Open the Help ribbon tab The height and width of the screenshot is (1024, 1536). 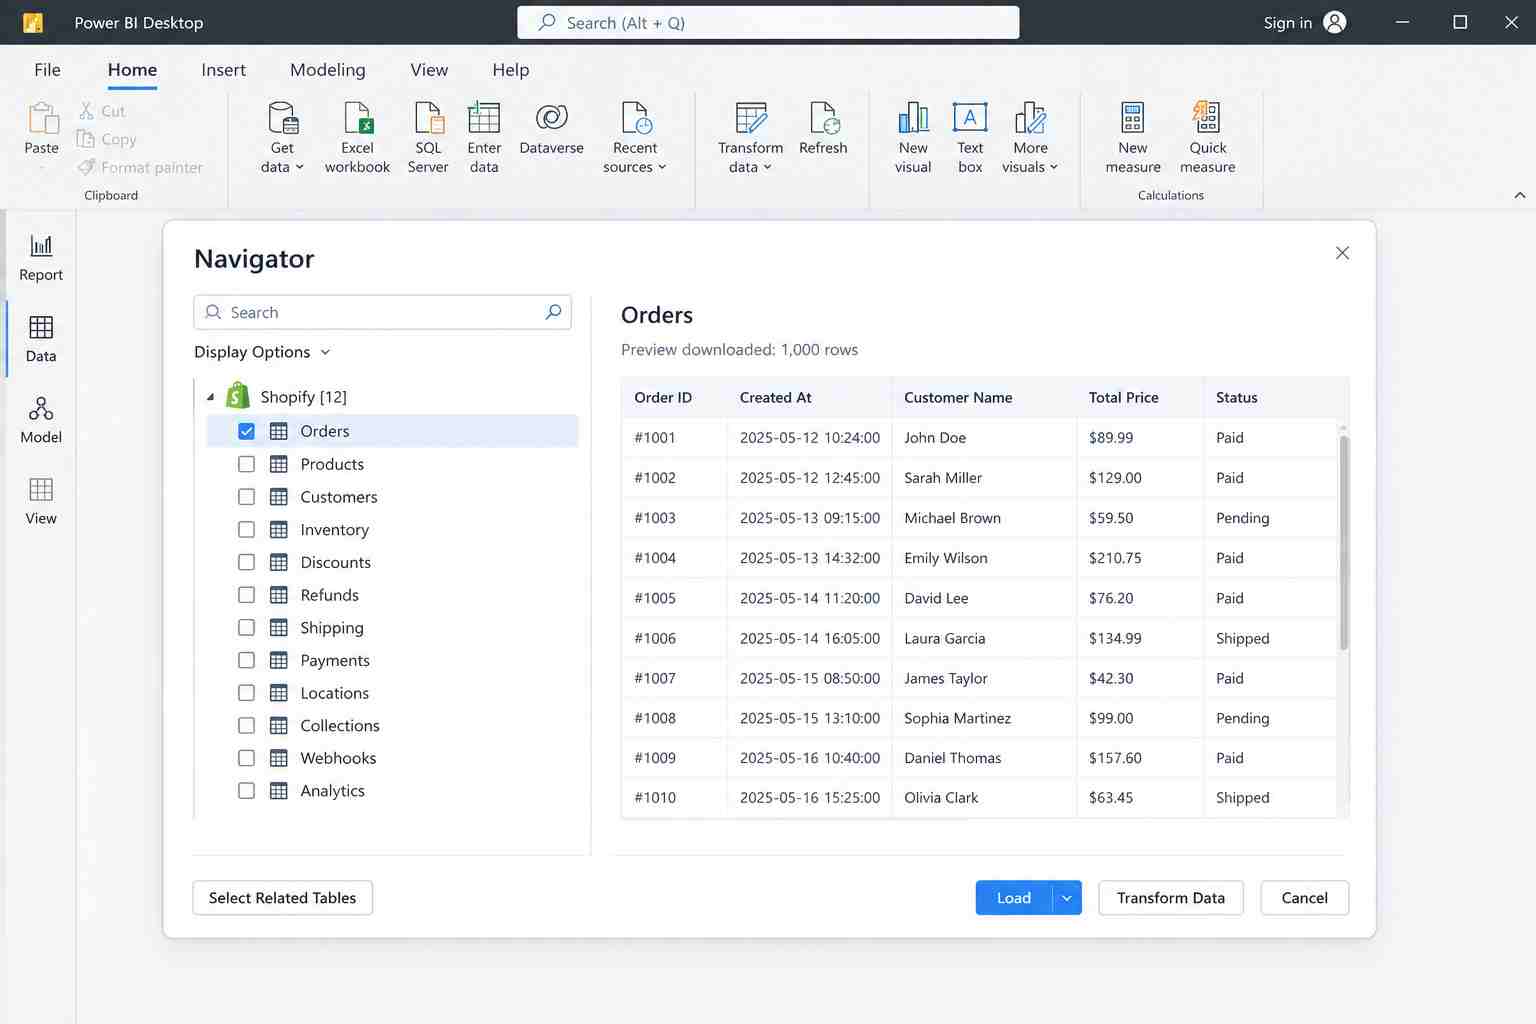pos(511,70)
